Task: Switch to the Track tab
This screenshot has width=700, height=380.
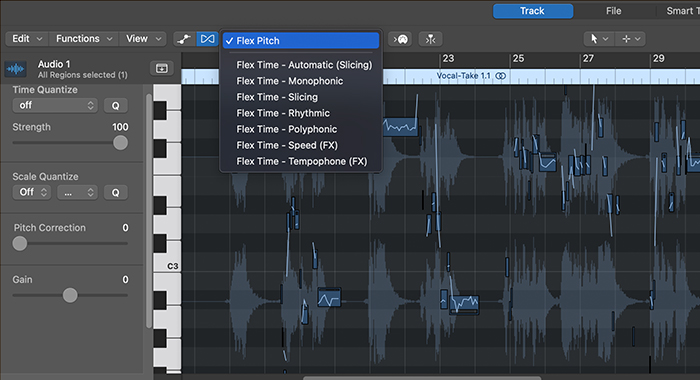Action: [533, 11]
